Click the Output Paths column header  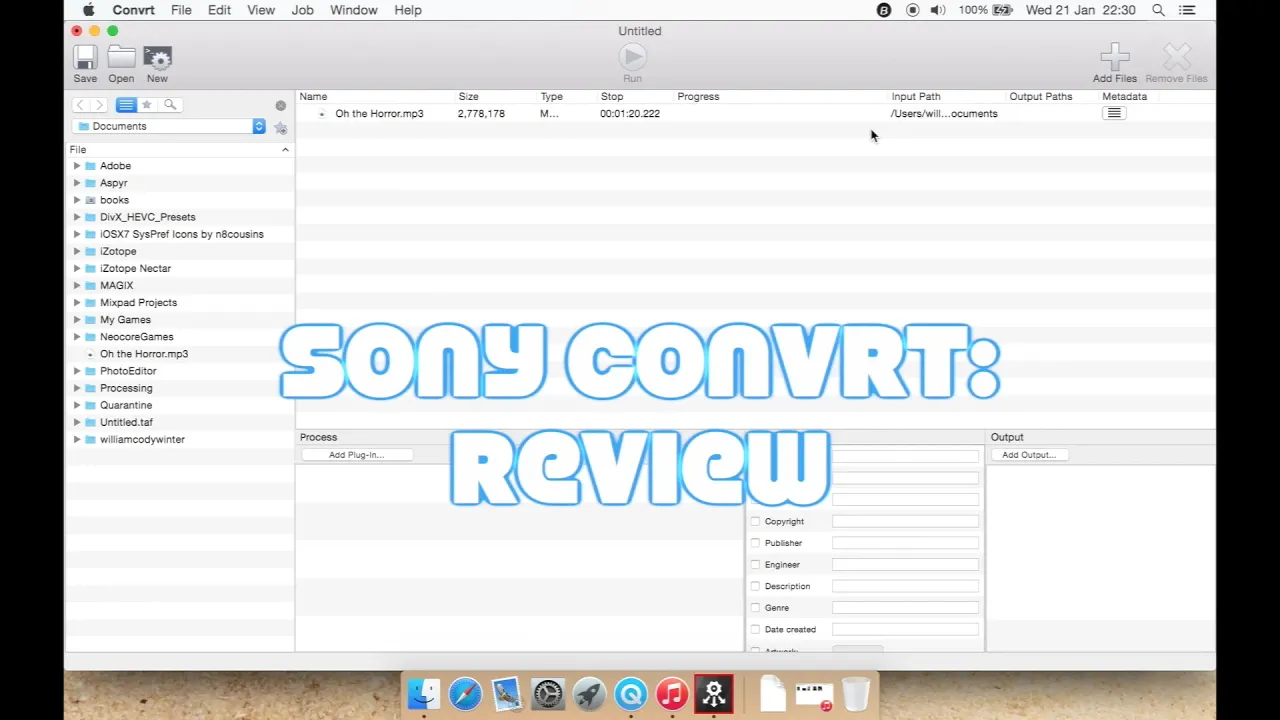point(1040,97)
